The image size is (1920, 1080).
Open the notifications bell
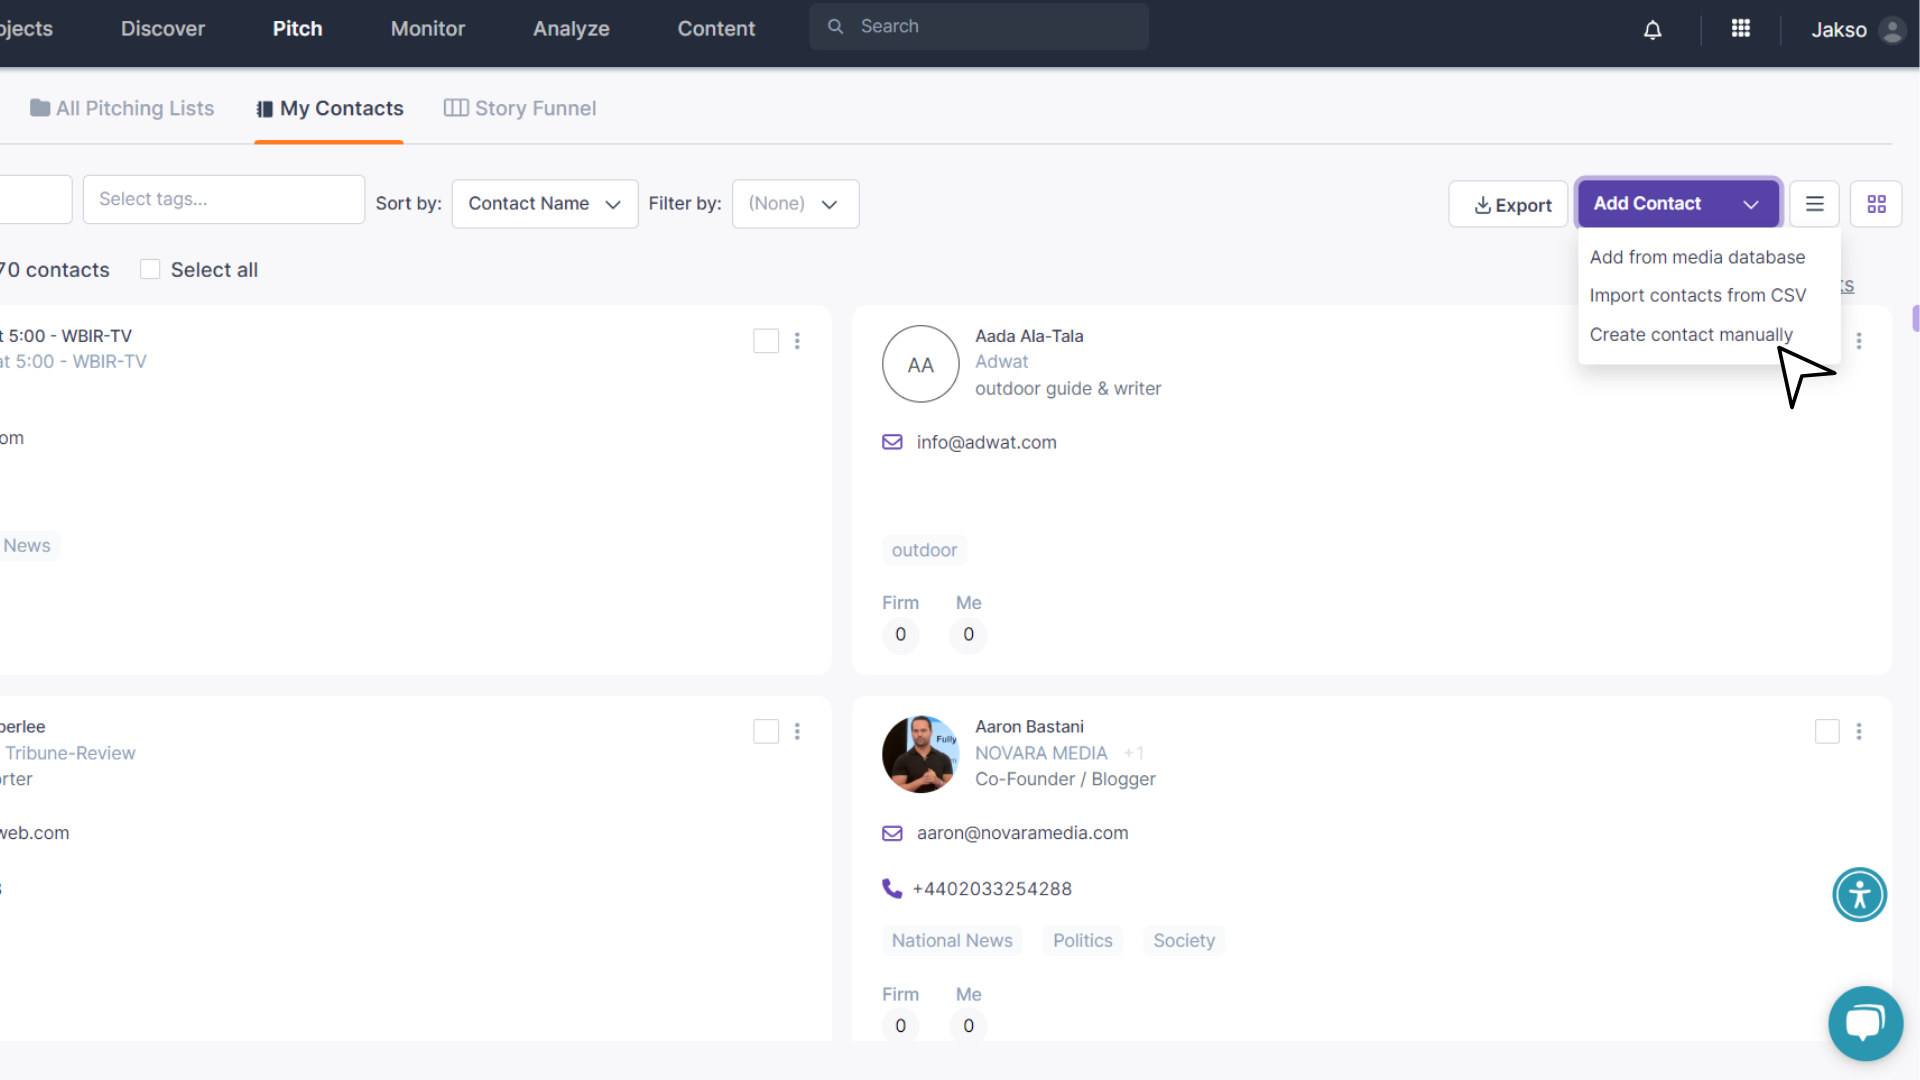(1653, 30)
